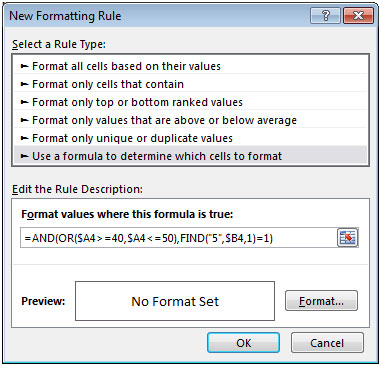This screenshot has height=366, width=381.
Task: Click arrow bullet beside 'Use a formula' rule
Action: point(24,156)
